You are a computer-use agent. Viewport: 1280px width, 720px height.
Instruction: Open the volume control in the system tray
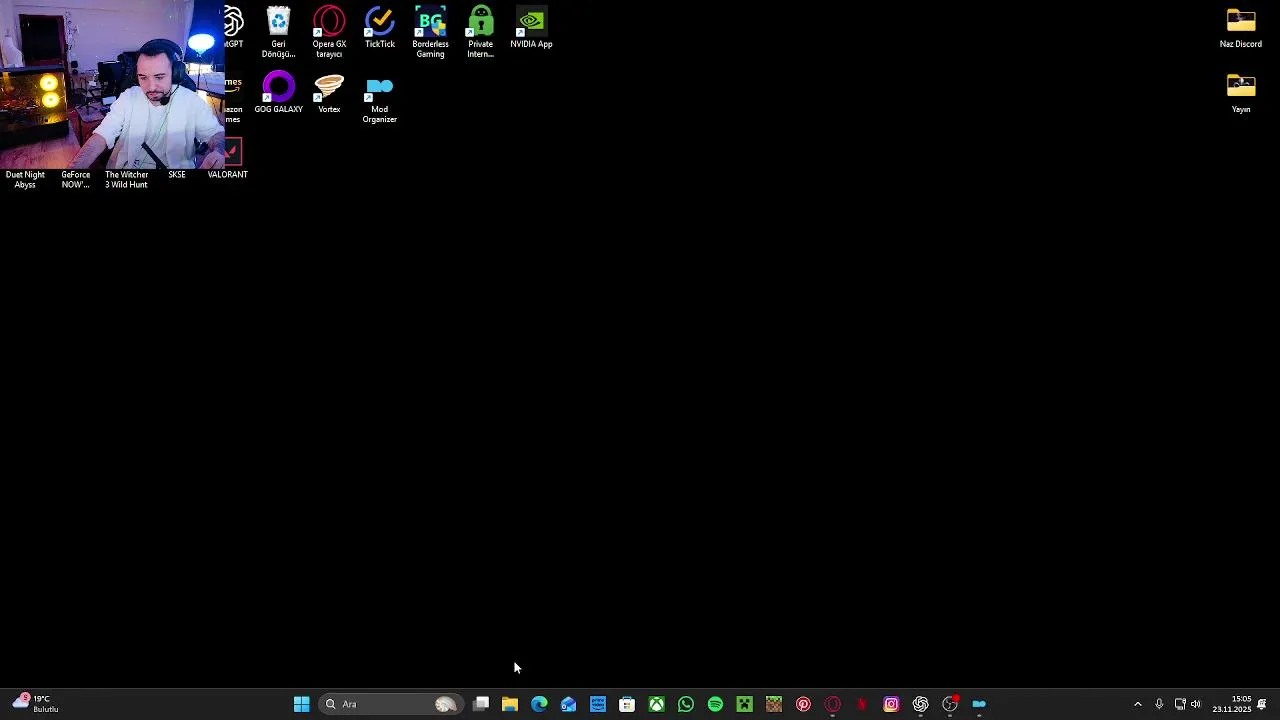[1195, 704]
